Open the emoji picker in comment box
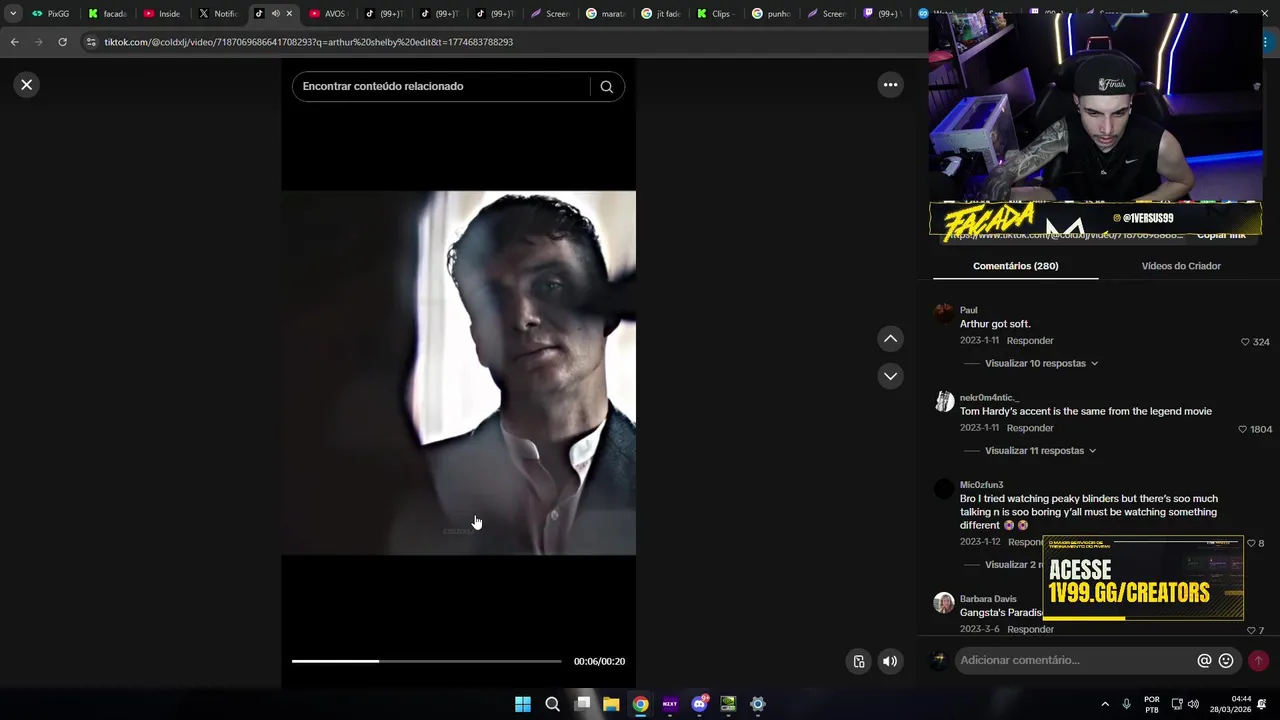Viewport: 1280px width, 720px height. 1226,661
